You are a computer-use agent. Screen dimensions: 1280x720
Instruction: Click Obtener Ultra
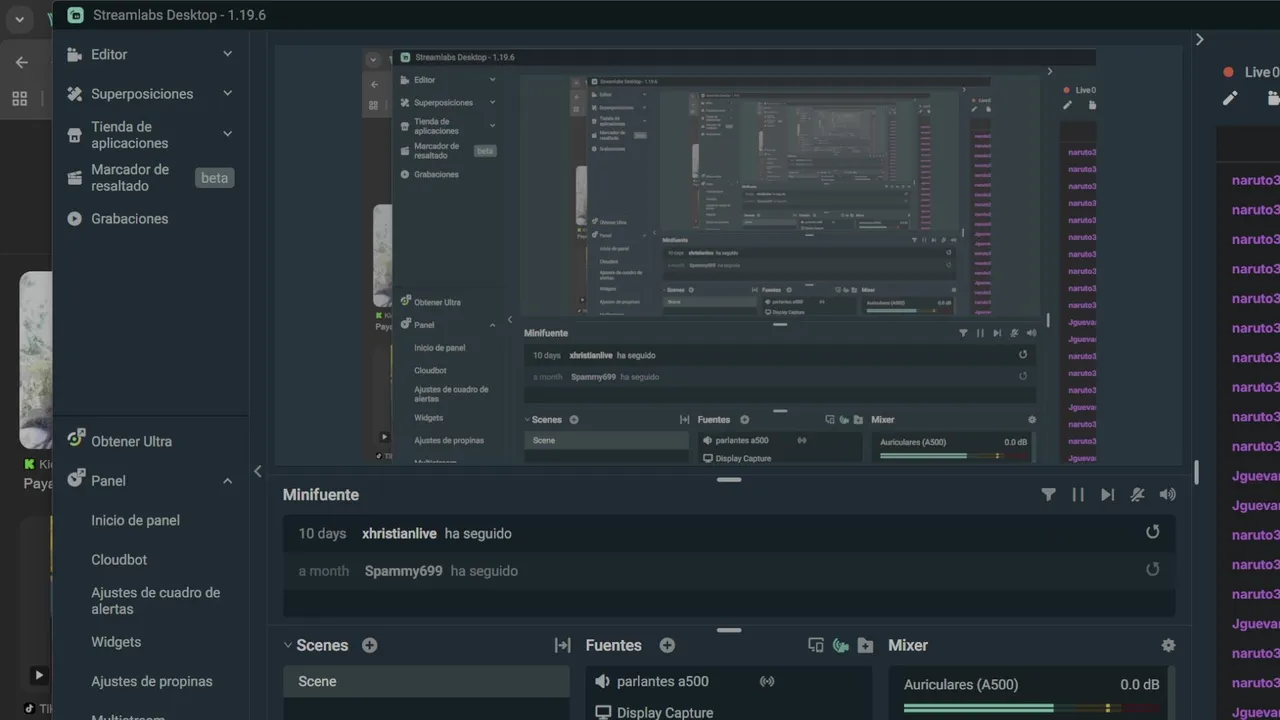click(131, 441)
